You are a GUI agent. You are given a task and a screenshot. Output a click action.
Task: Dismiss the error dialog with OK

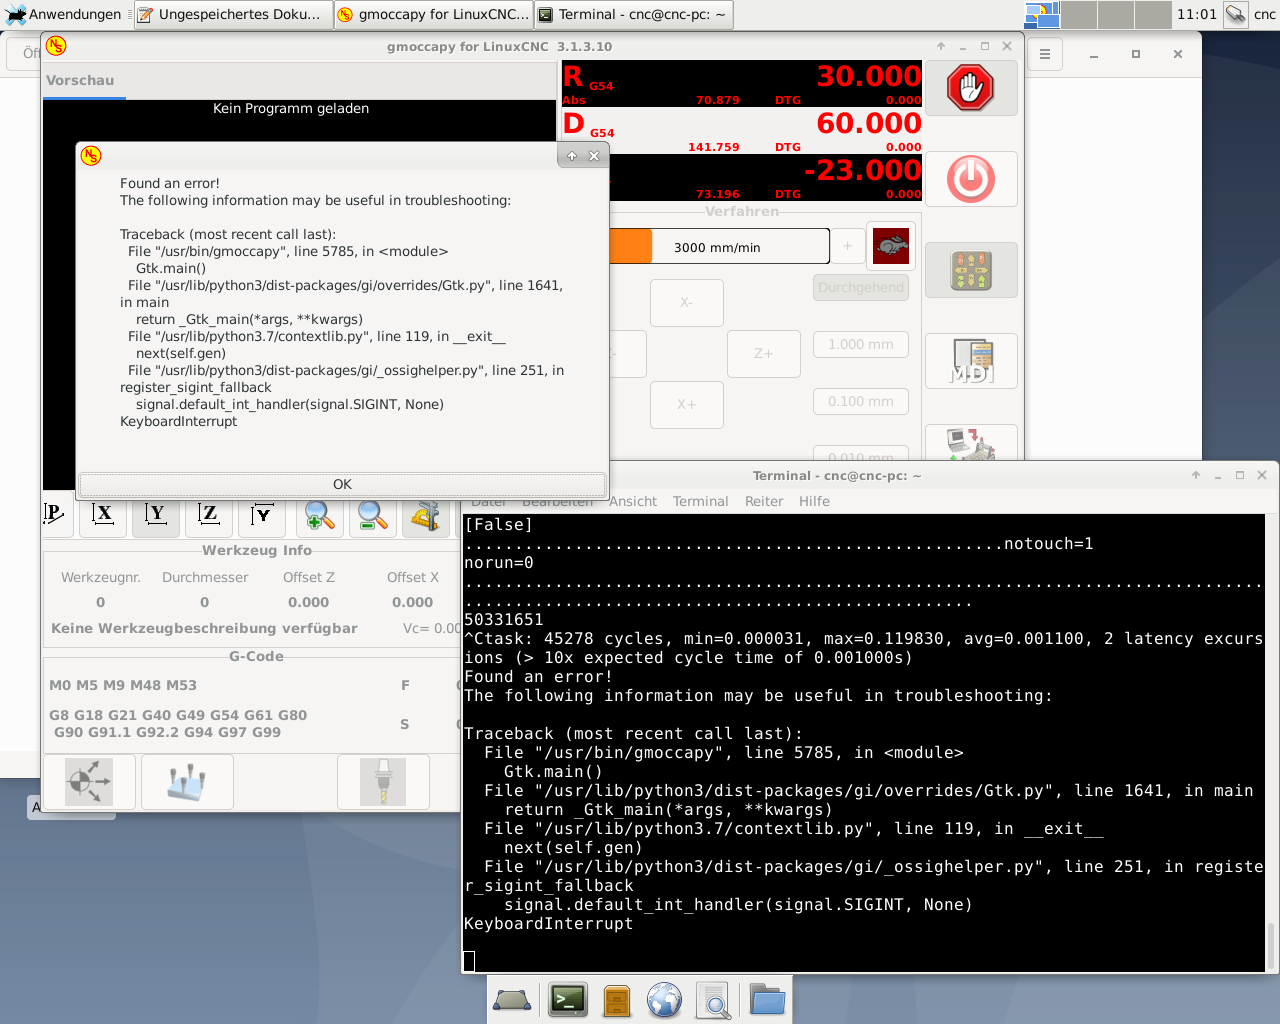(342, 484)
